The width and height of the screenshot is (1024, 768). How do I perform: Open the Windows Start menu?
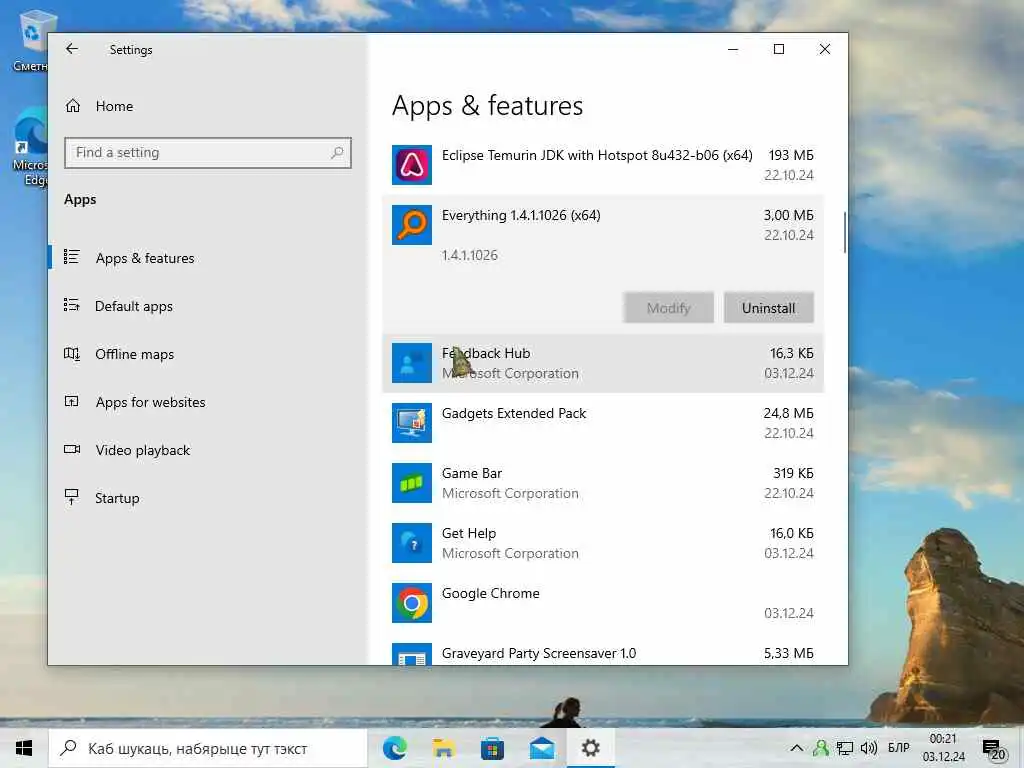pos(24,748)
